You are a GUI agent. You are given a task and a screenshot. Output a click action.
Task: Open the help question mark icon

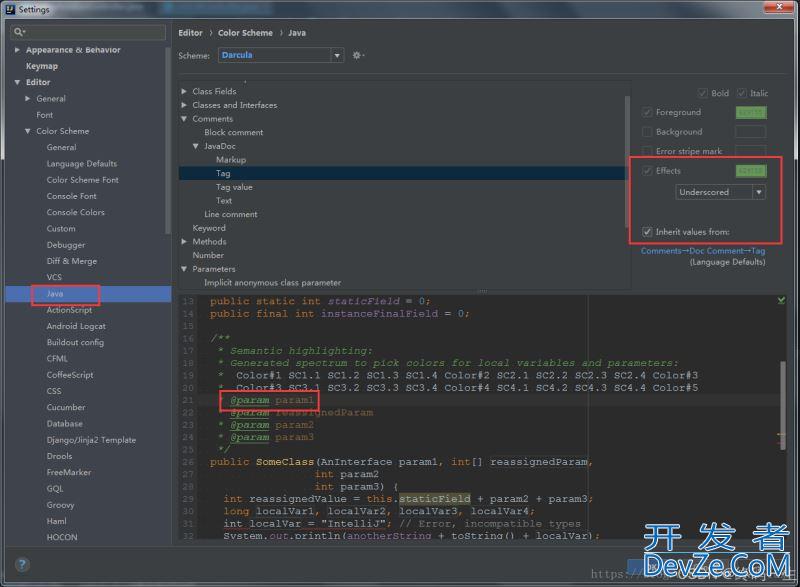point(22,565)
